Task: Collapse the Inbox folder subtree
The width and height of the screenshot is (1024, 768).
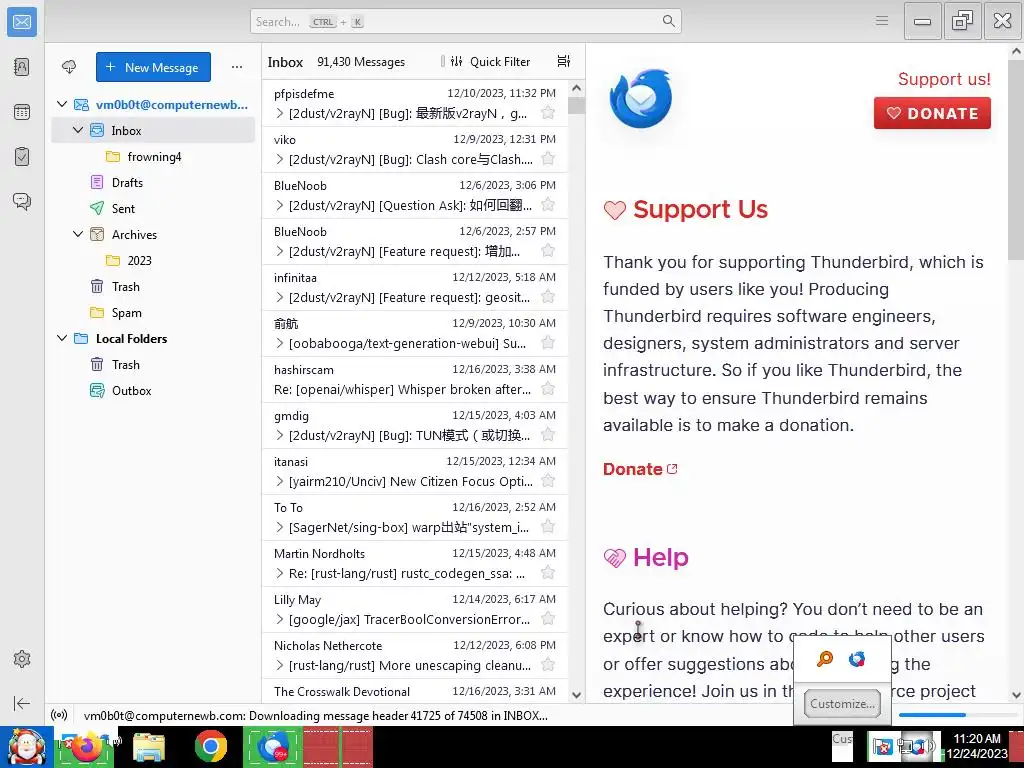Action: (78, 130)
